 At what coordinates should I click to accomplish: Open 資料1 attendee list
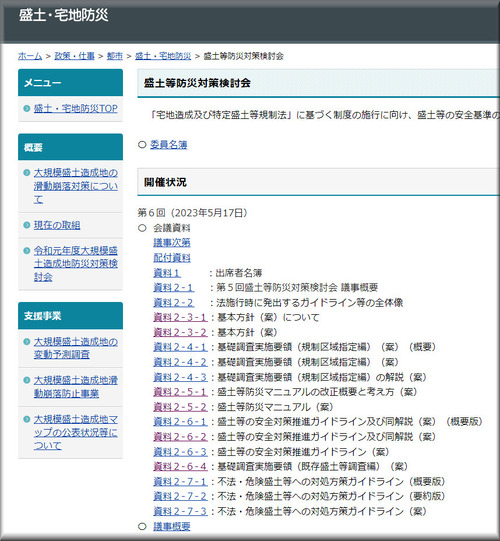coord(167,273)
